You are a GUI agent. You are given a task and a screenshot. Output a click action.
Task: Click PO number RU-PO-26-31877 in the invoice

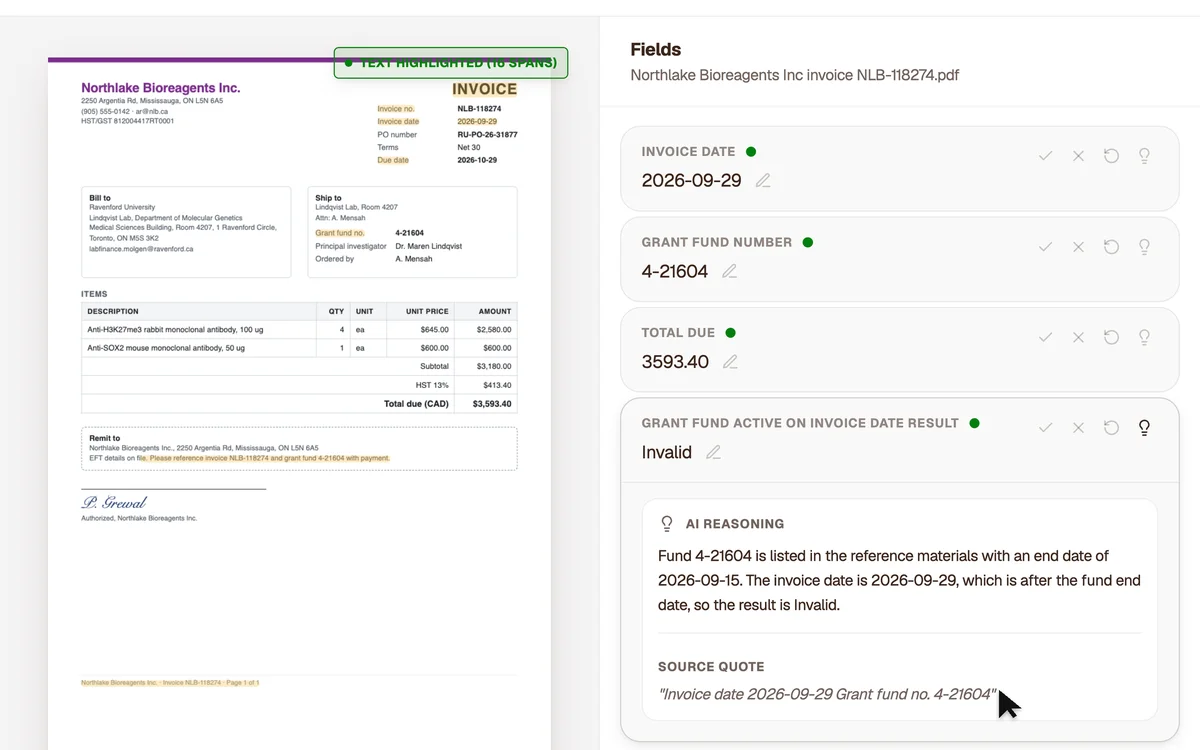tap(487, 134)
